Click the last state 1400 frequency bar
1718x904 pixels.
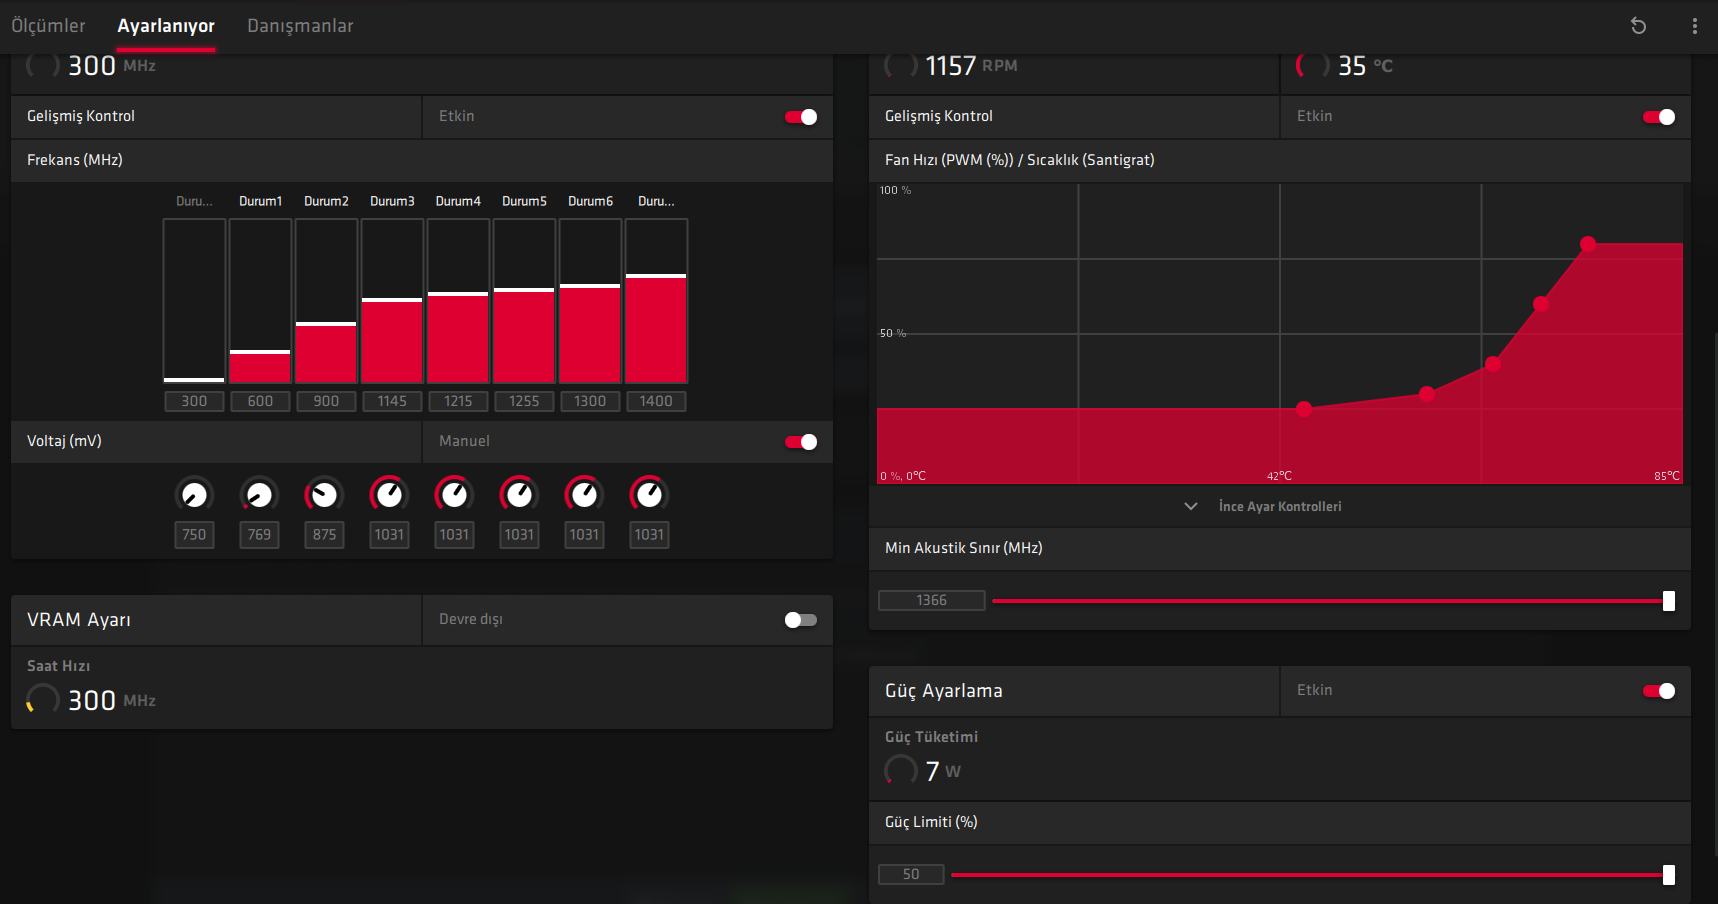[656, 301]
